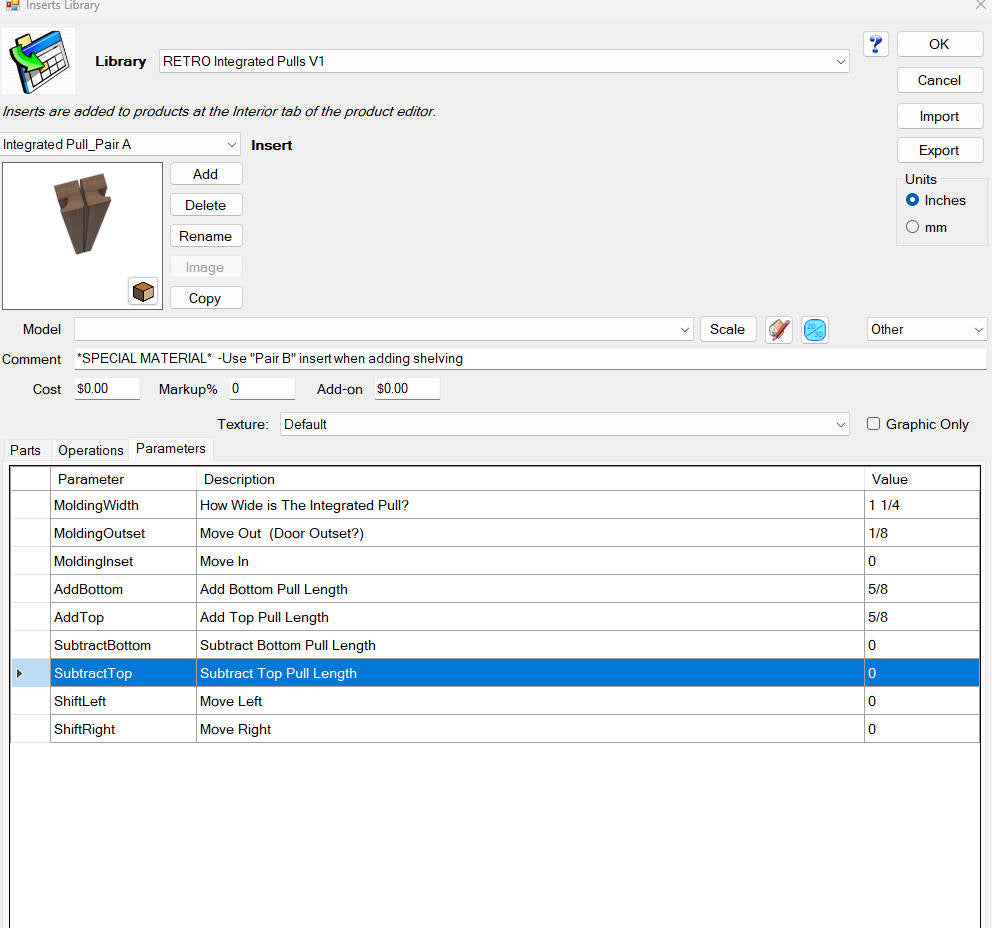Click the 'Move Right' description cell
The image size is (992, 928).
coord(530,729)
